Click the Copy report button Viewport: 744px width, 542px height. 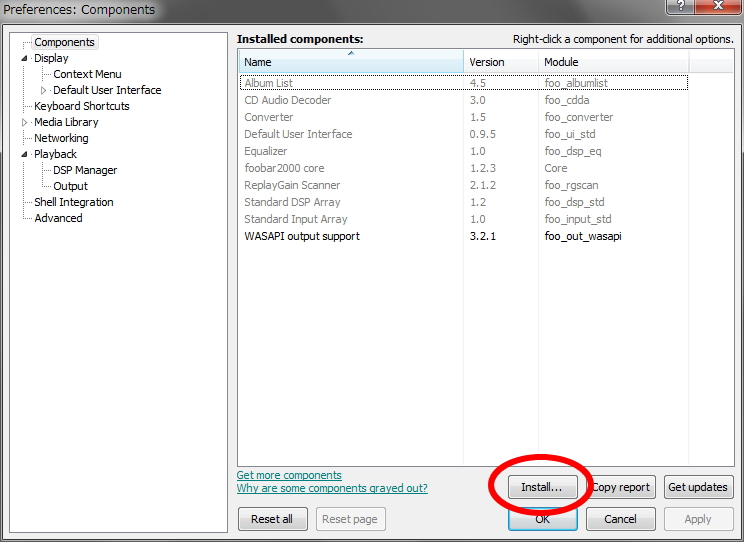621,487
